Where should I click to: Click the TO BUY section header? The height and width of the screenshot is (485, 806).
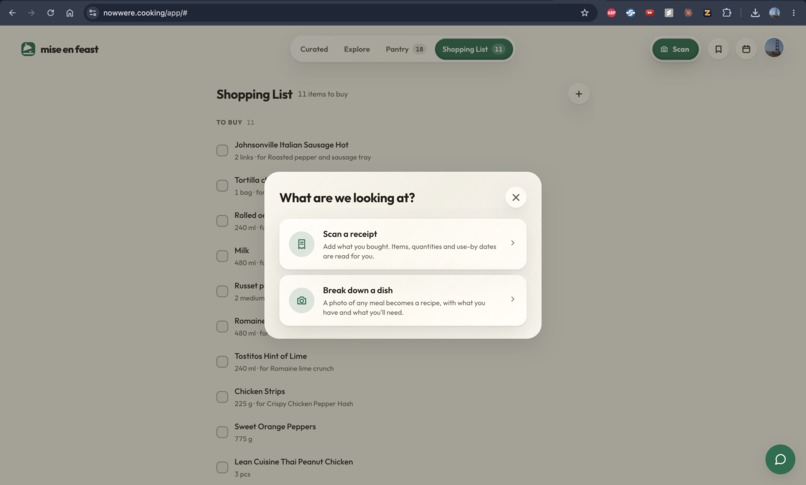click(x=235, y=122)
